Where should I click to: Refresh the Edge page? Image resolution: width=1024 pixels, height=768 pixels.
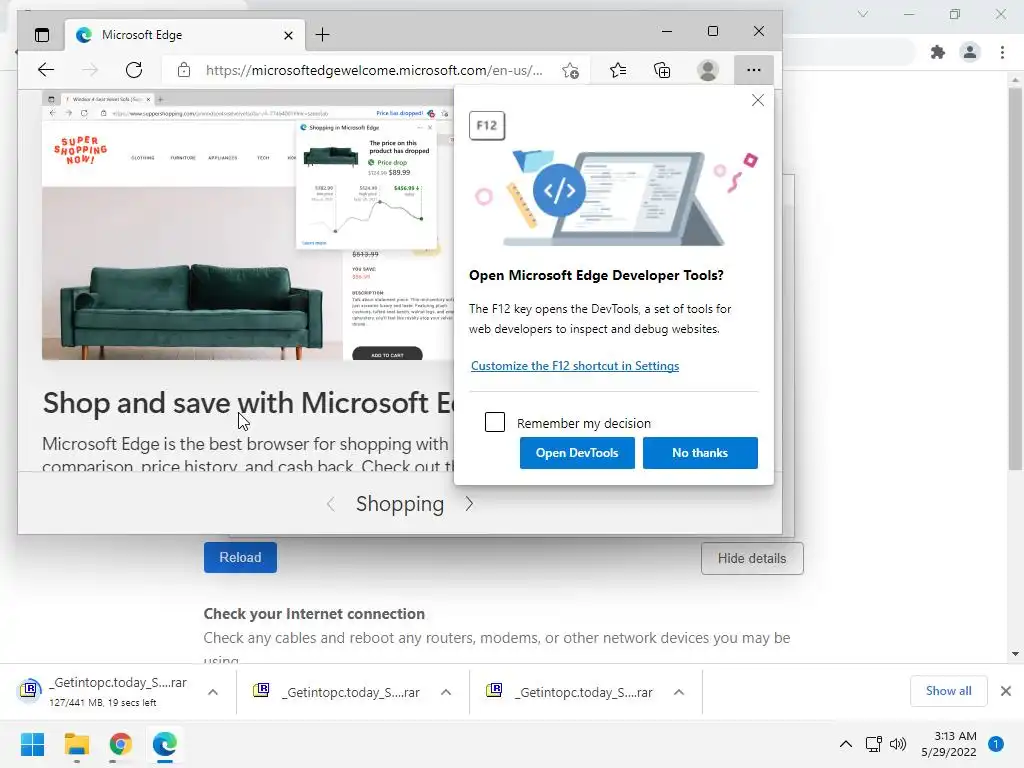tap(134, 70)
